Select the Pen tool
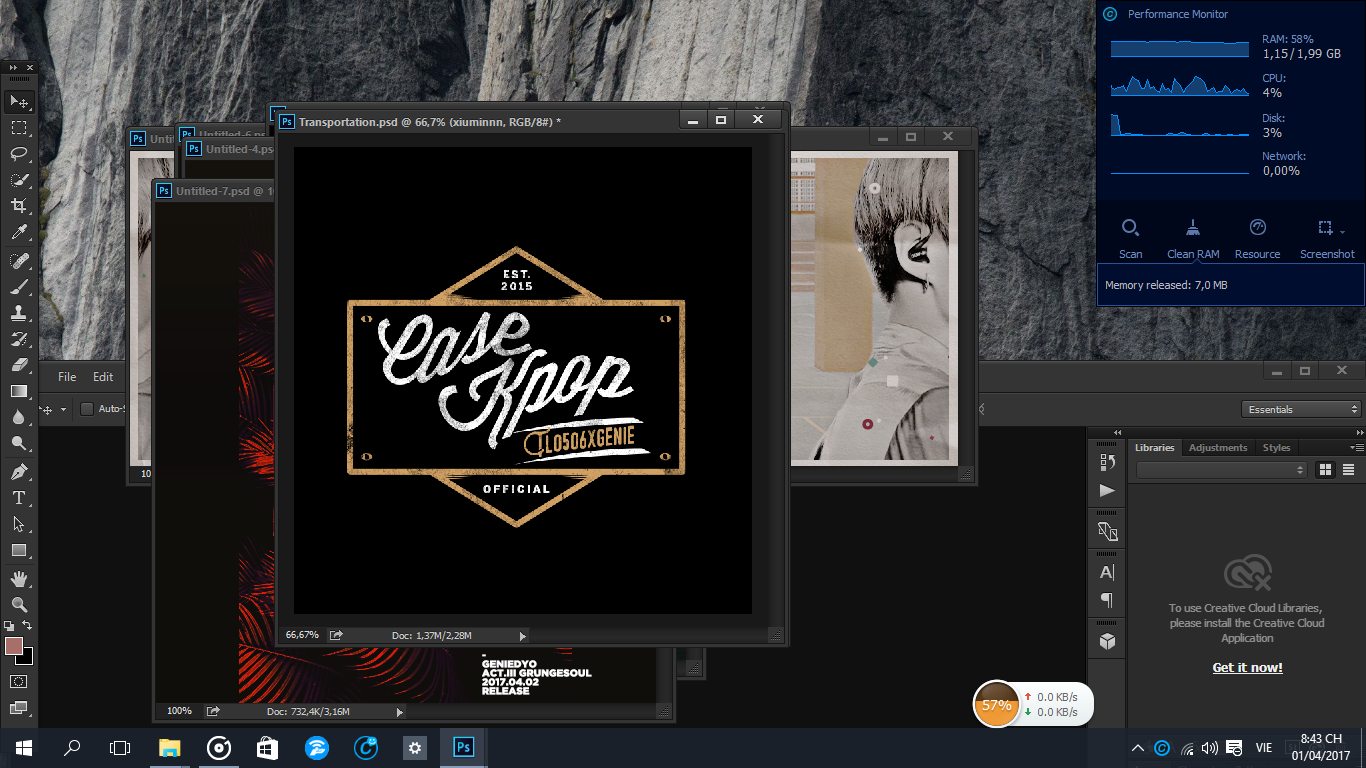The height and width of the screenshot is (768, 1366). click(19, 471)
